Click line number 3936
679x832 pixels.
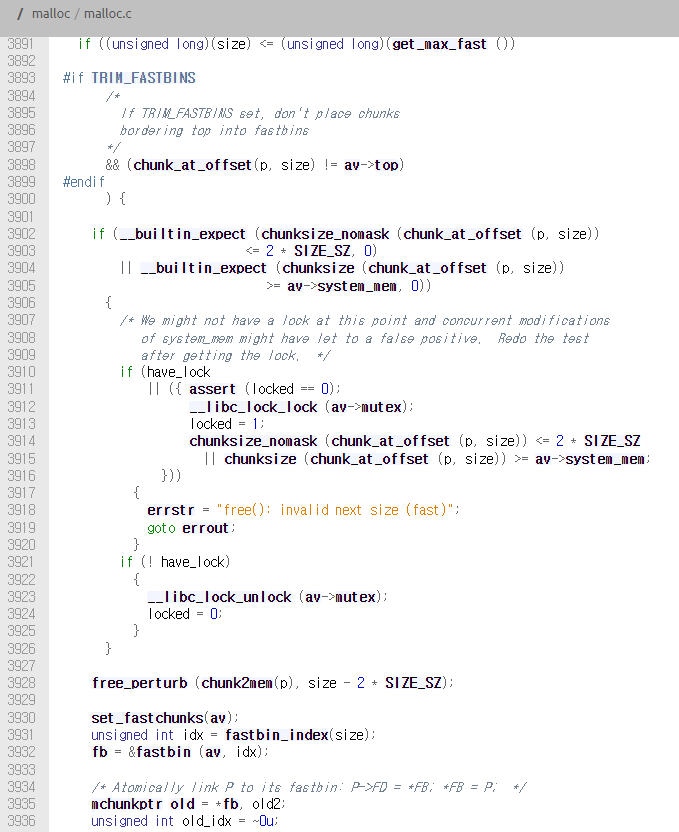[x=21, y=821]
